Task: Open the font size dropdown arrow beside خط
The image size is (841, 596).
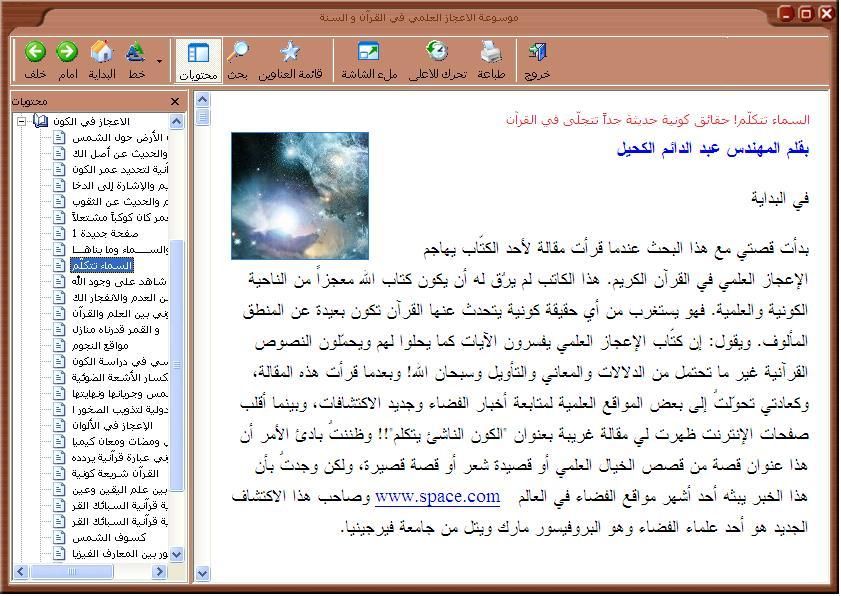Action: pyautogui.click(x=159, y=61)
